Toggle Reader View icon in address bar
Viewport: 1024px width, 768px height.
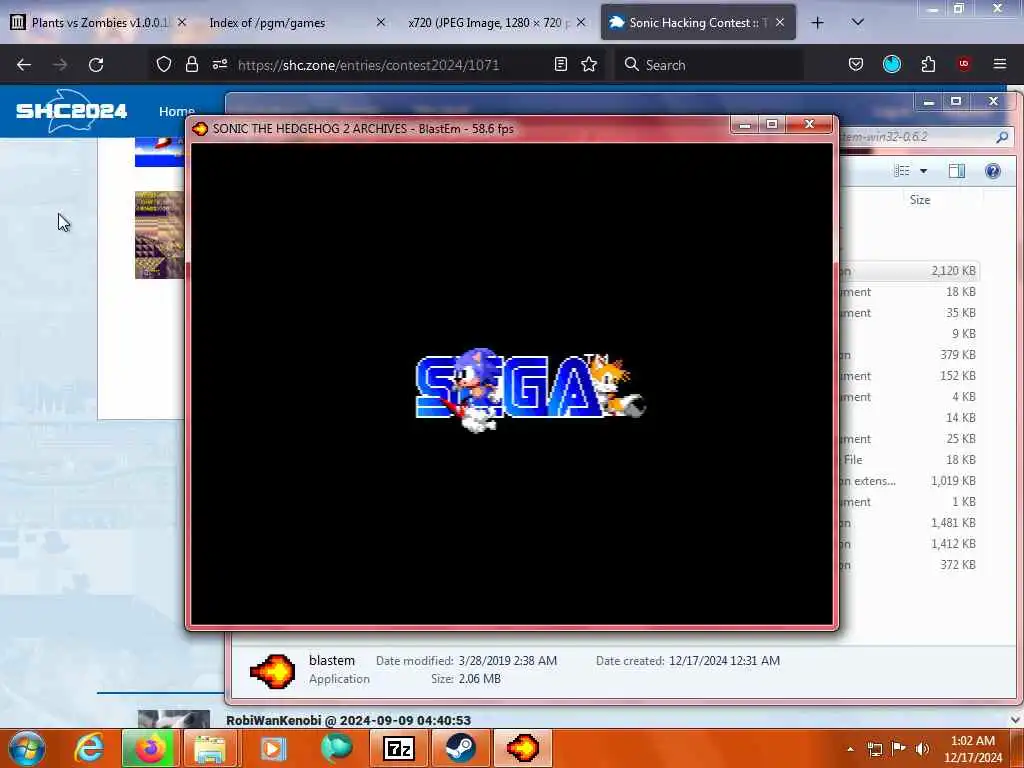click(560, 64)
